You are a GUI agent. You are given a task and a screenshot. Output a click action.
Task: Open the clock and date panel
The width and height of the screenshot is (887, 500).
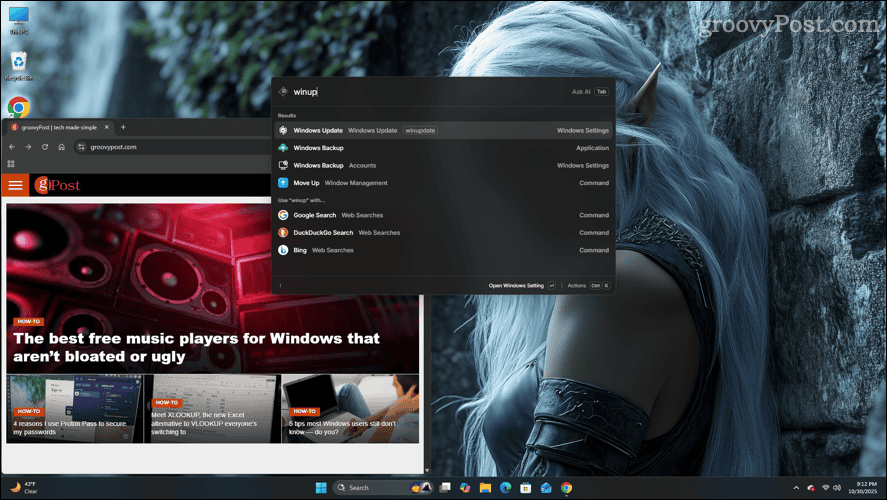tap(863, 488)
